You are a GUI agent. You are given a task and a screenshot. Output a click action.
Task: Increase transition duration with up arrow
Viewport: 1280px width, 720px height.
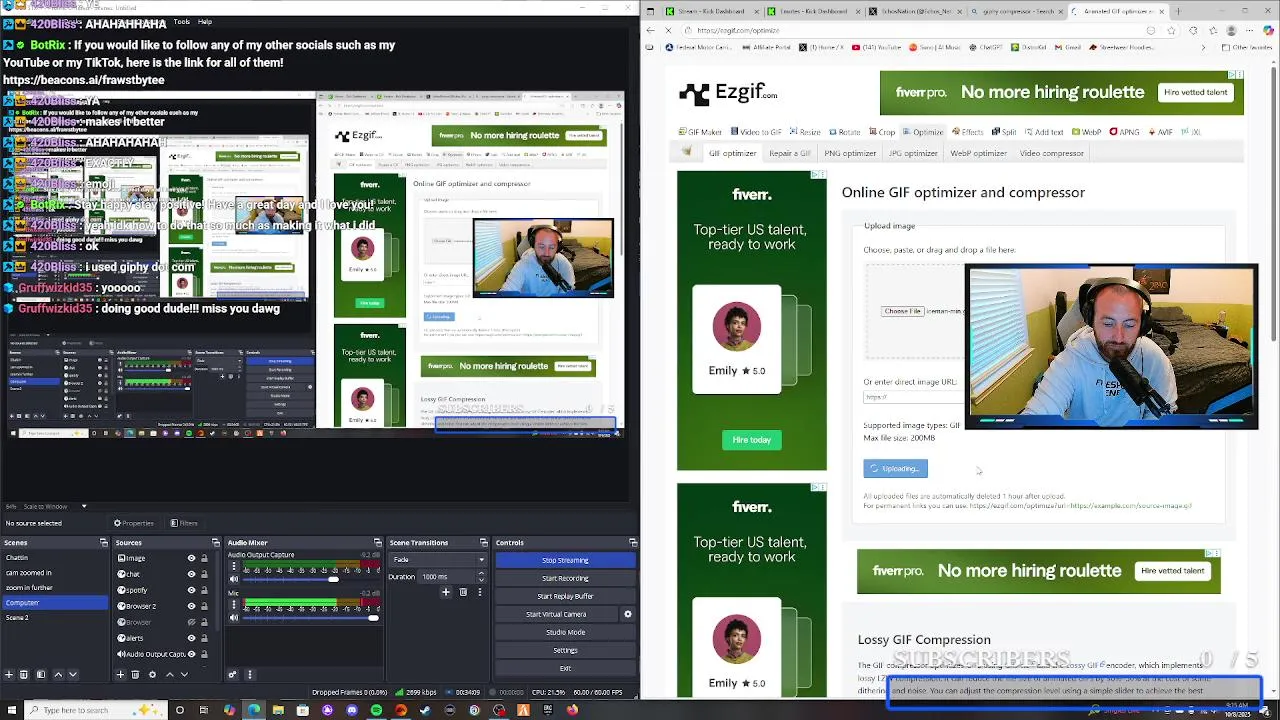point(481,573)
